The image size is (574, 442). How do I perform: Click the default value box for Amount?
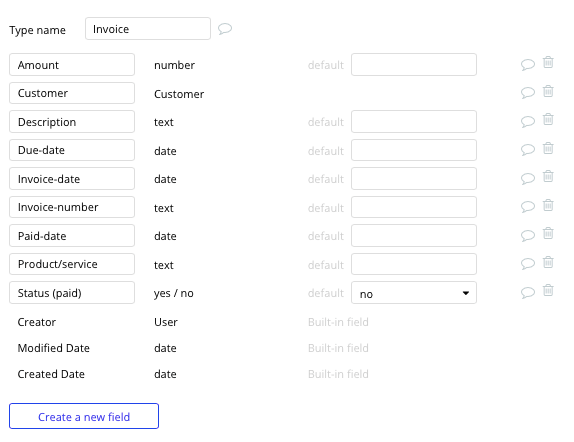414,65
